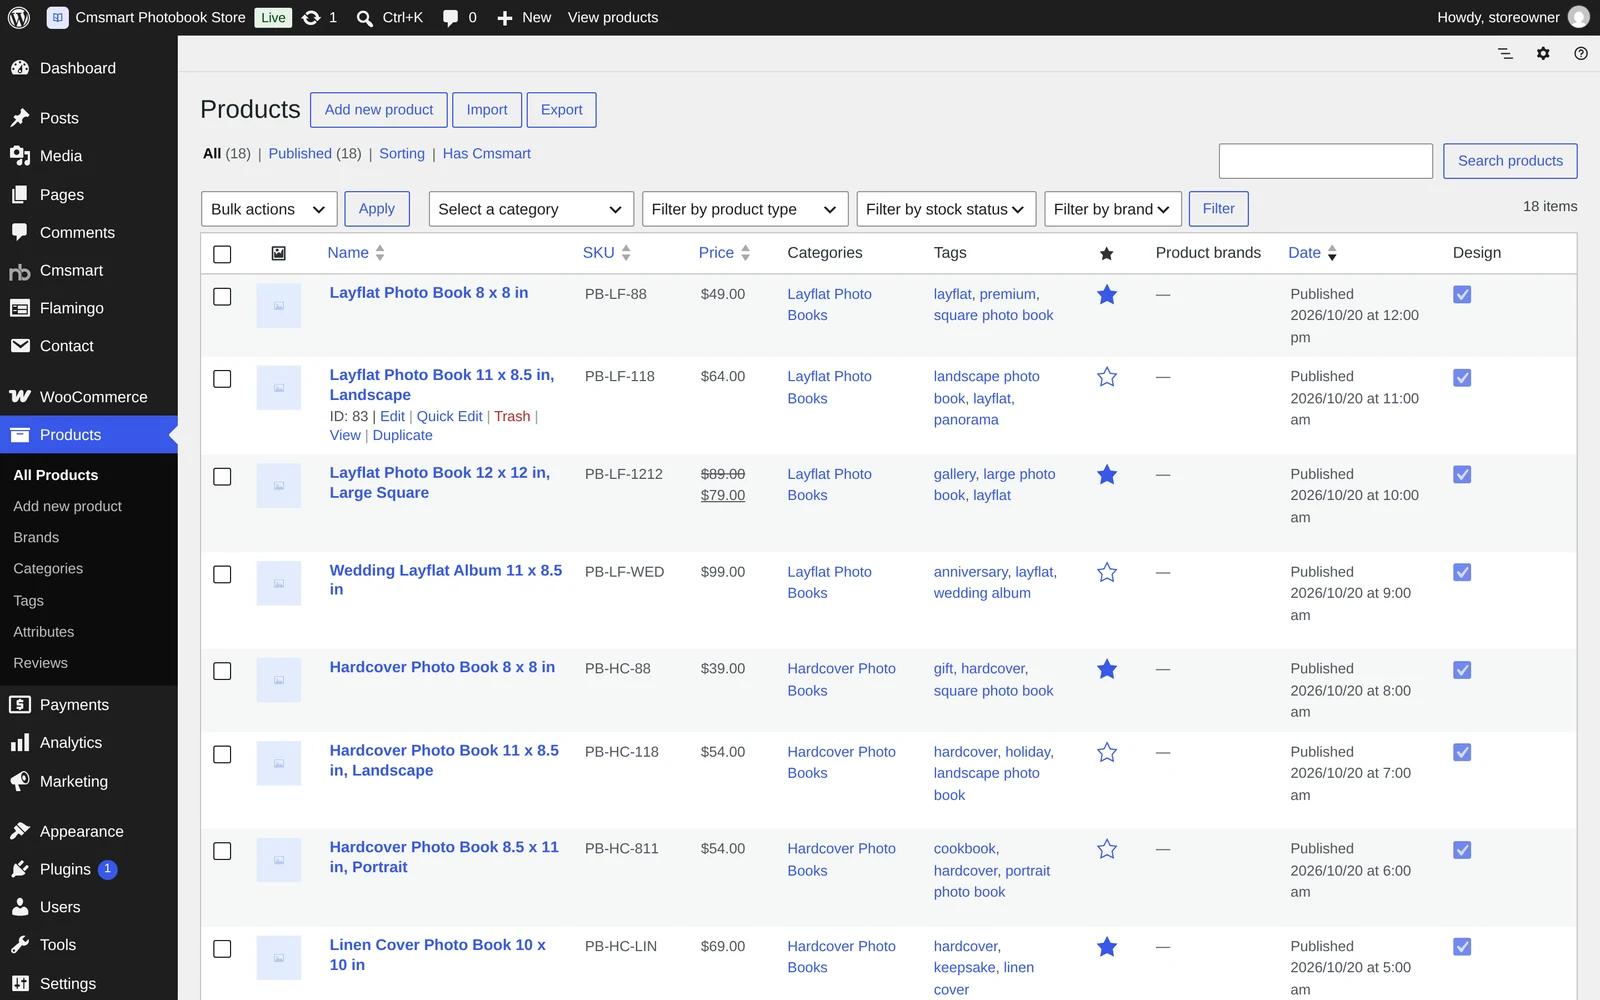1600x1000 pixels.
Task: Click SKU 'PB-LF-WED' cell
Action: click(624, 572)
